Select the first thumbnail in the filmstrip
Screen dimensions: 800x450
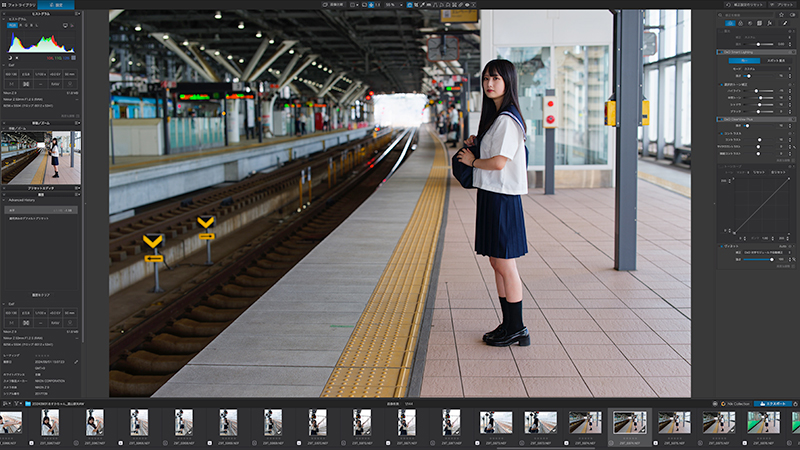[12, 422]
